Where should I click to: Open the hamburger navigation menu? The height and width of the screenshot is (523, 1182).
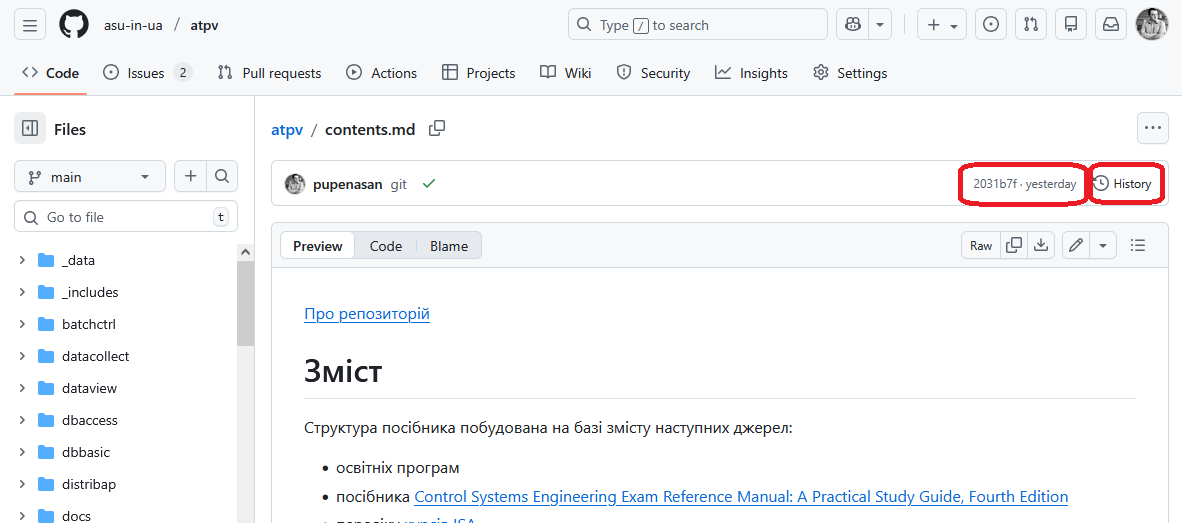click(30, 25)
